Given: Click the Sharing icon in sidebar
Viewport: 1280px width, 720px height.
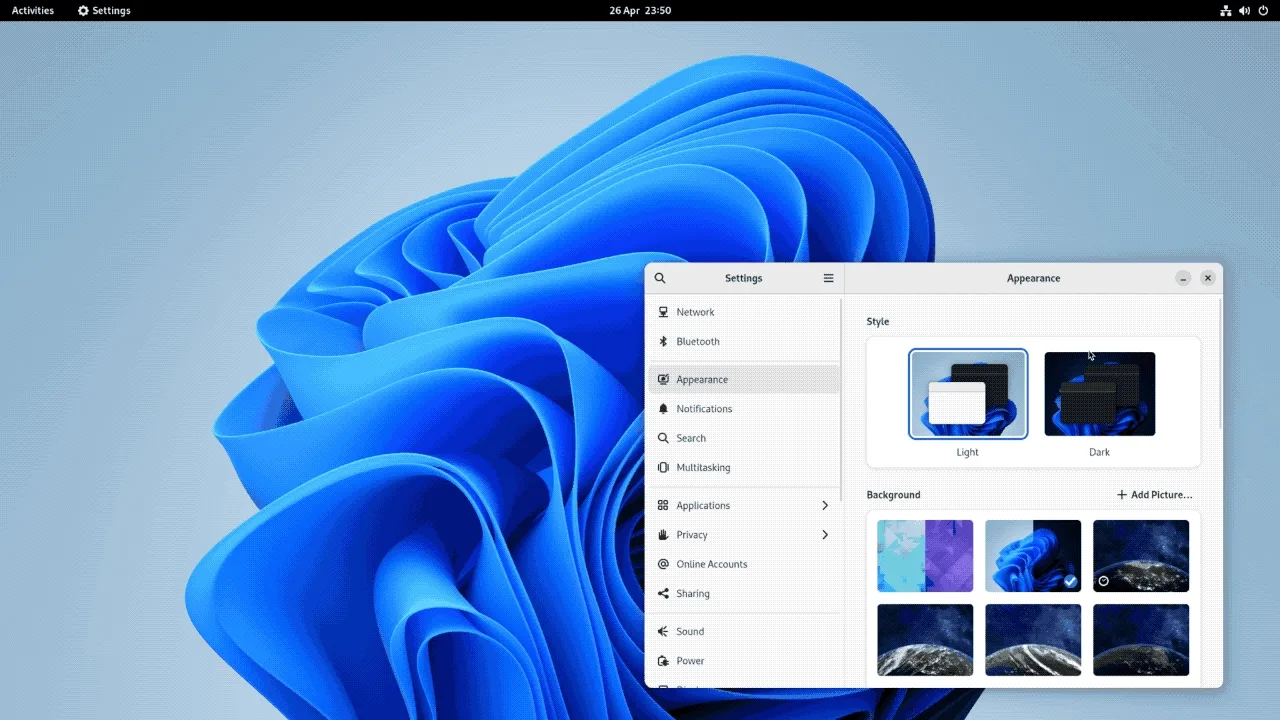Looking at the screenshot, I should coord(663,593).
